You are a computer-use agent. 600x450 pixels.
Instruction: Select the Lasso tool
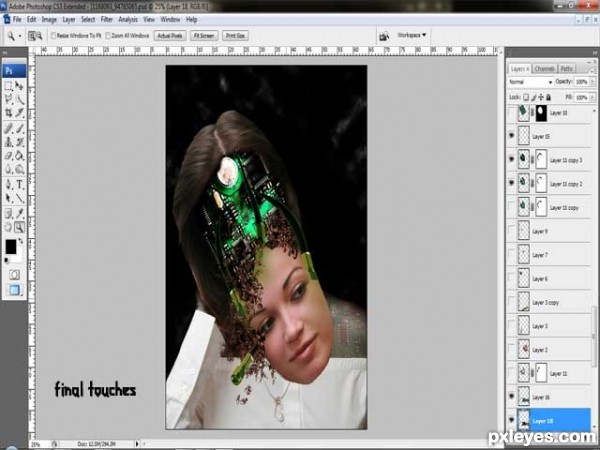(8, 99)
